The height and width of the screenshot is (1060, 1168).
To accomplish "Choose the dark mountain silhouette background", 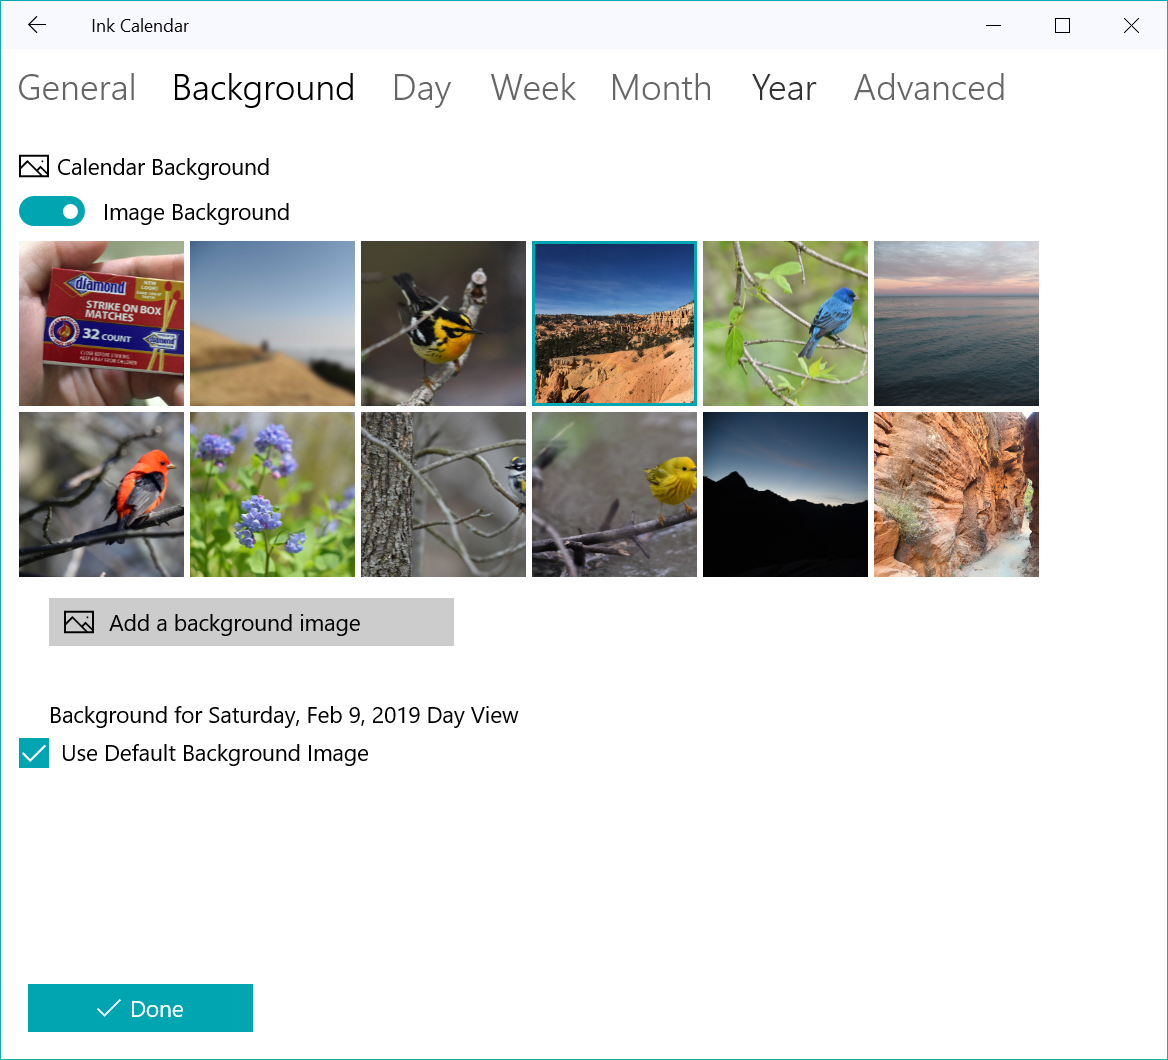I will pyautogui.click(x=785, y=494).
